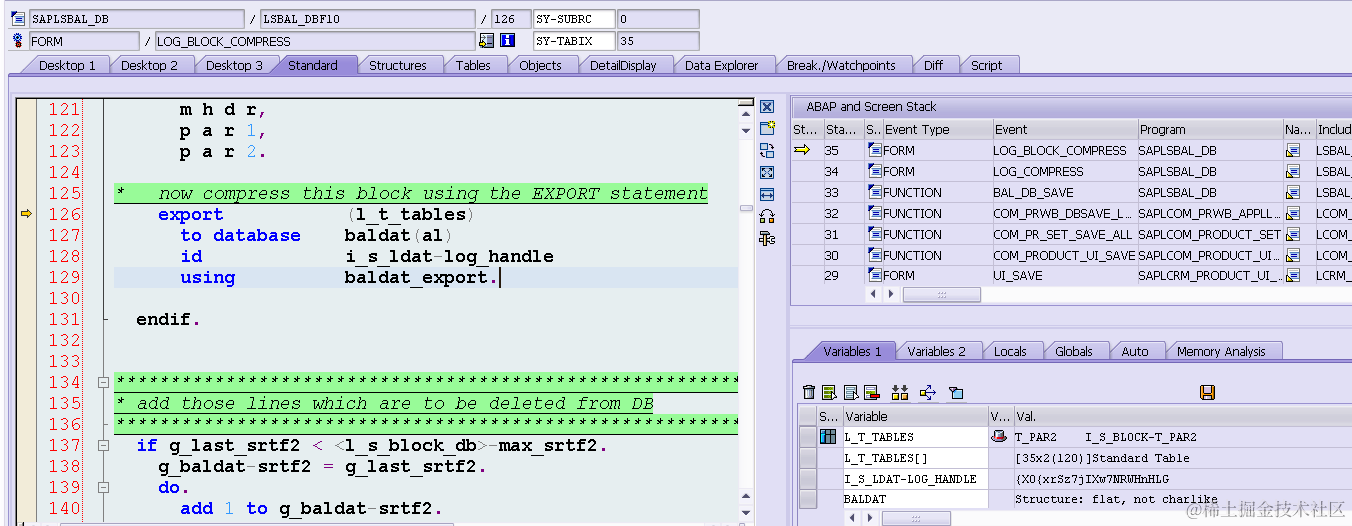Click the red hat icon in L_T_TABLES row

click(x=998, y=437)
